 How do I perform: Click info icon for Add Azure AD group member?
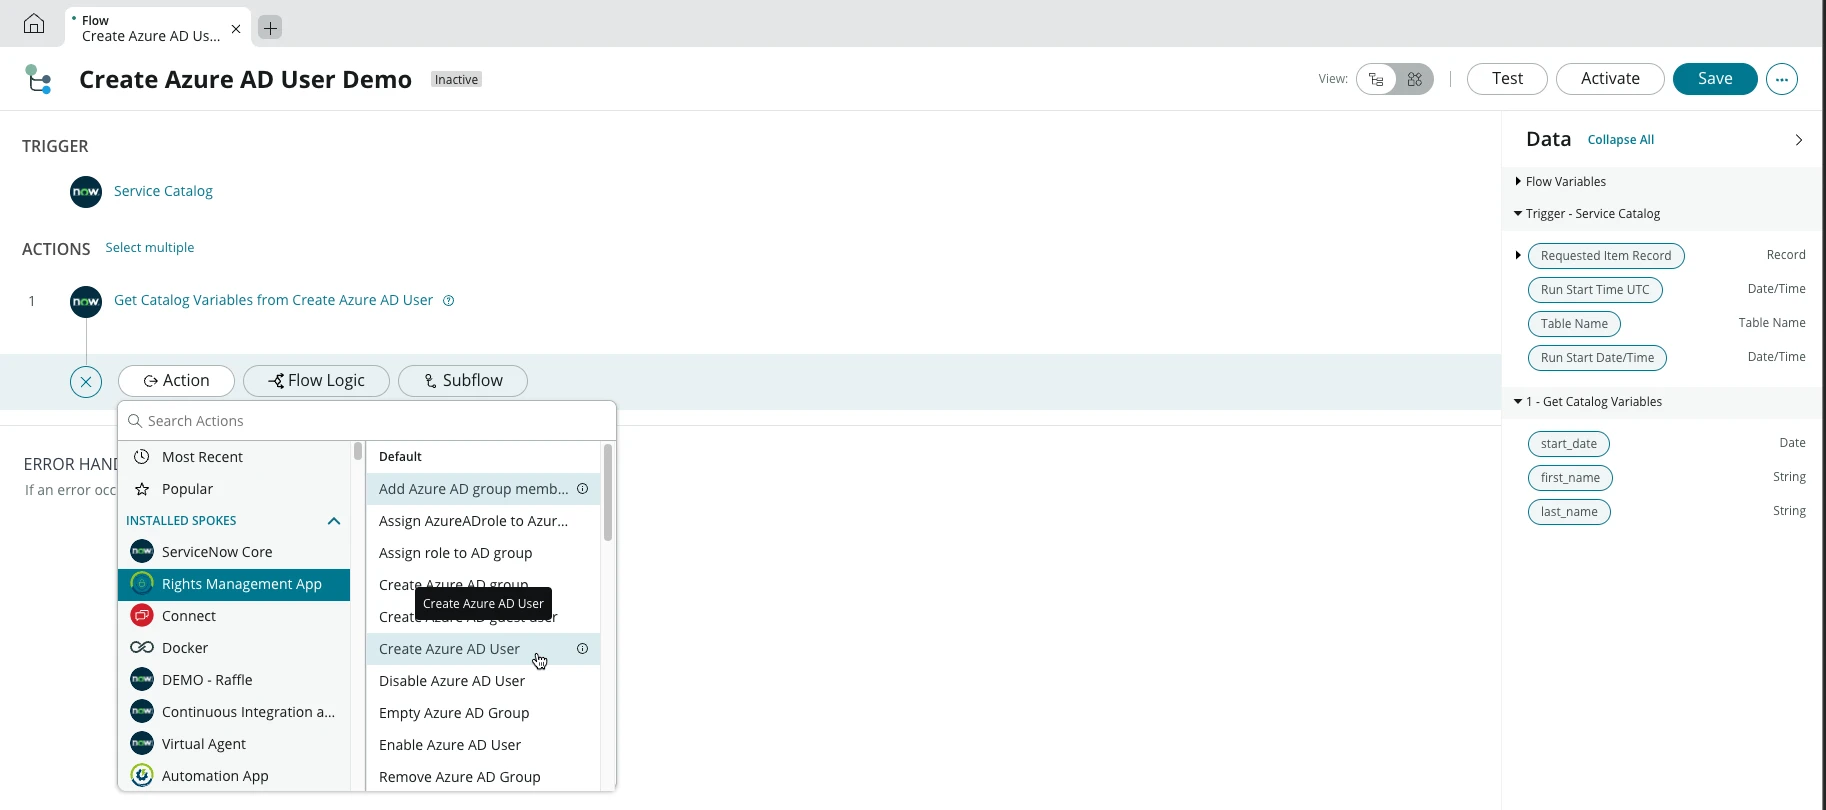(x=583, y=489)
